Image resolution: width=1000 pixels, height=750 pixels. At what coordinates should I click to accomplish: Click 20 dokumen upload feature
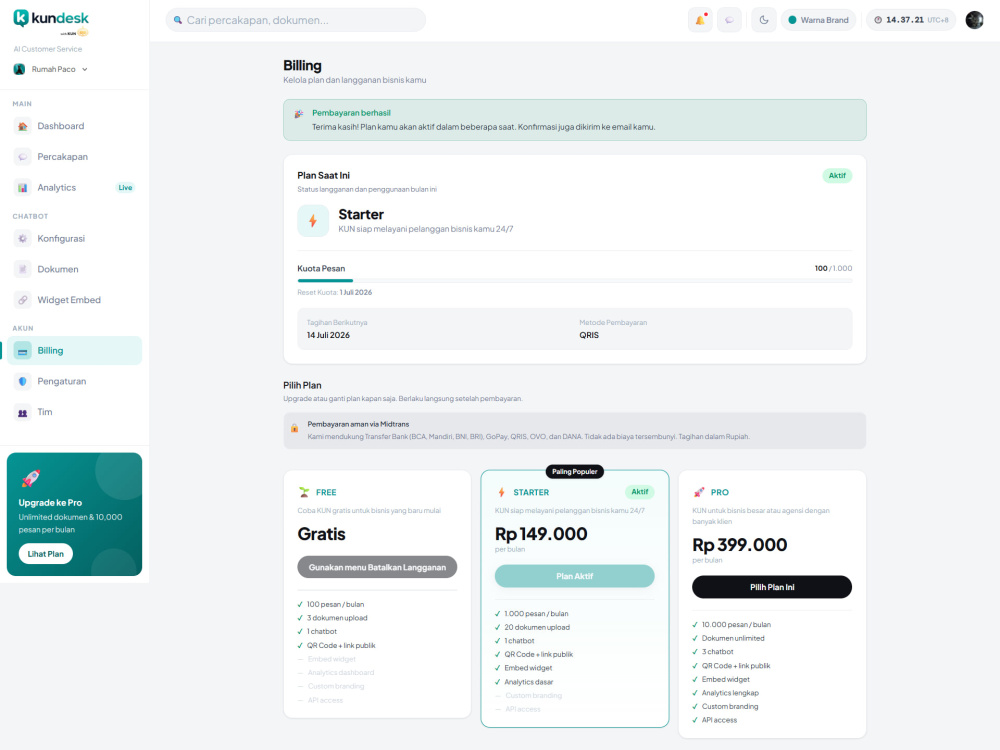[537, 627]
